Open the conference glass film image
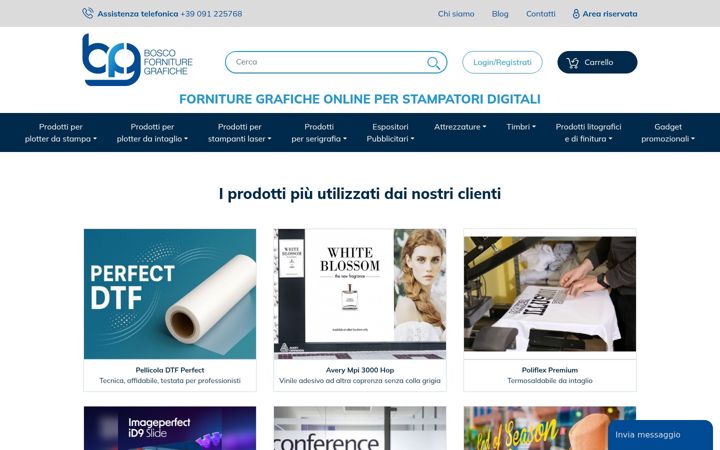The height and width of the screenshot is (450, 720). [360, 428]
